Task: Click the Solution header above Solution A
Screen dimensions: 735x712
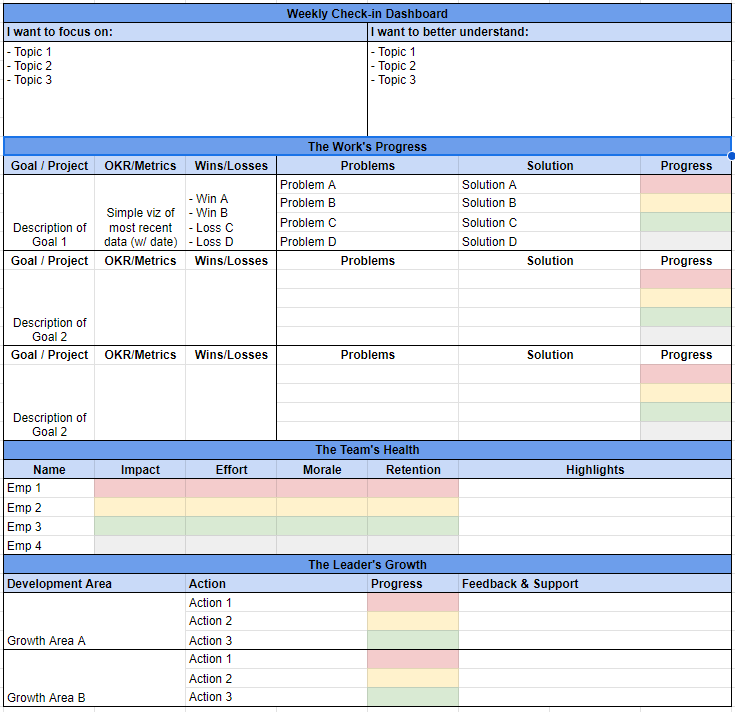Action: click(549, 165)
